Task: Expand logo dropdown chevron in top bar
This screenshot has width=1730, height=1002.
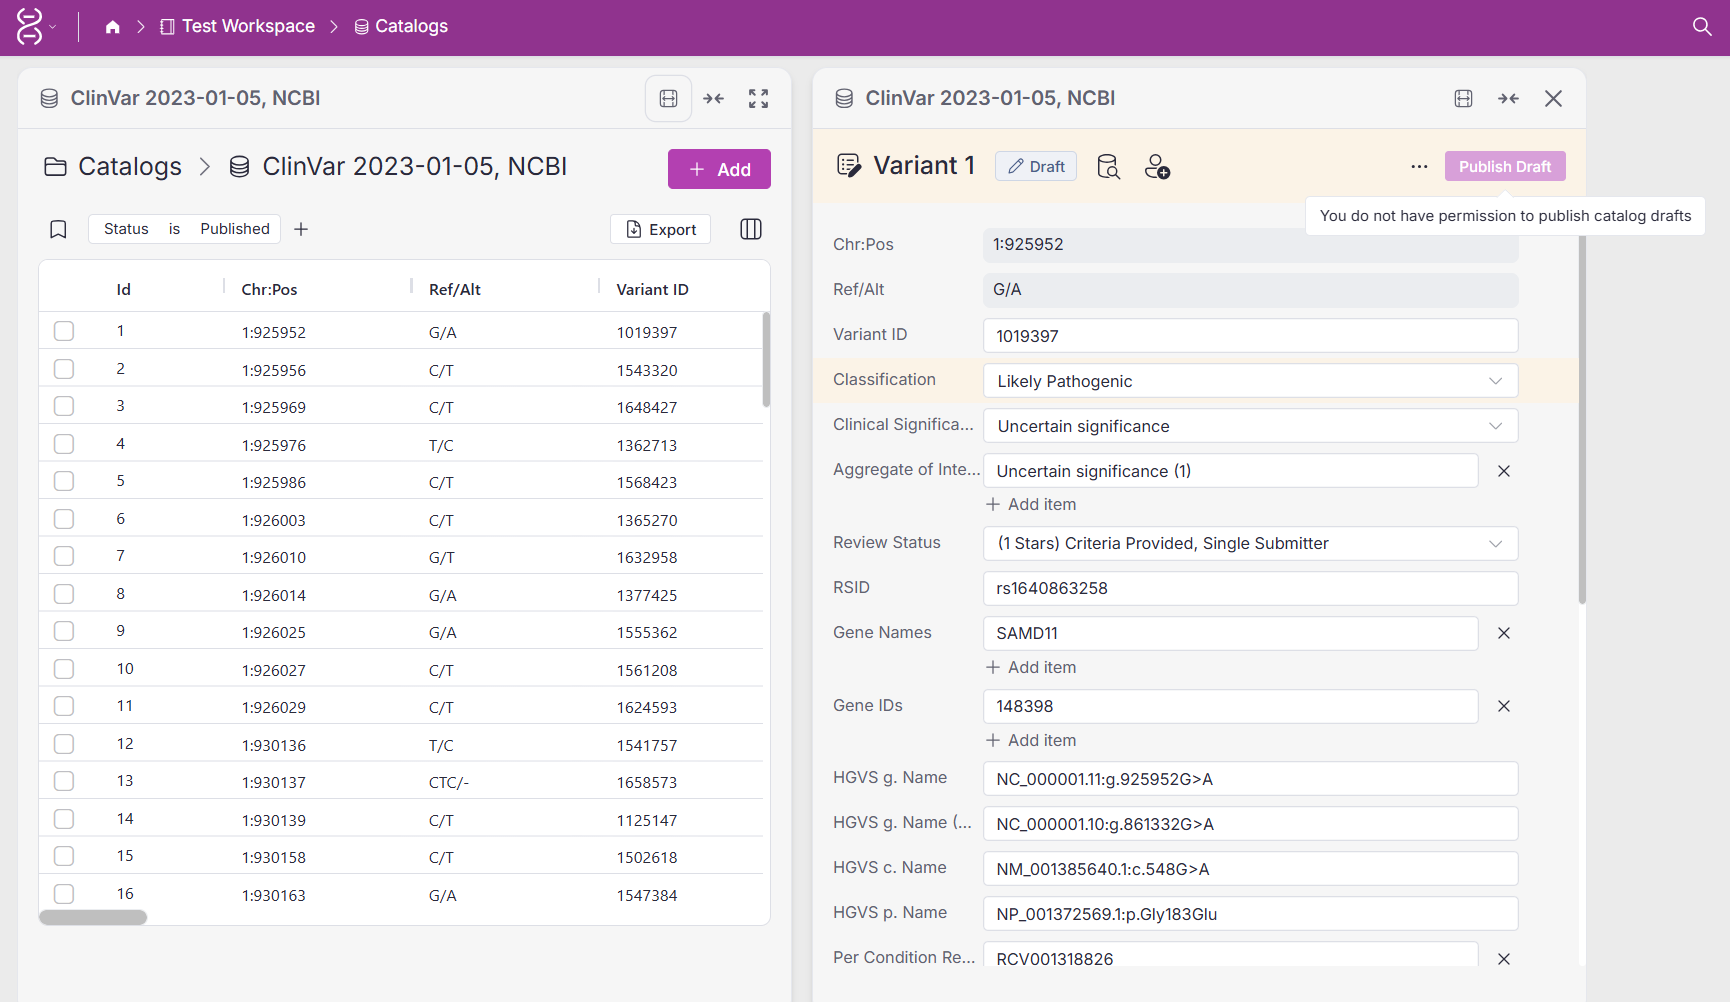Action: point(53,27)
